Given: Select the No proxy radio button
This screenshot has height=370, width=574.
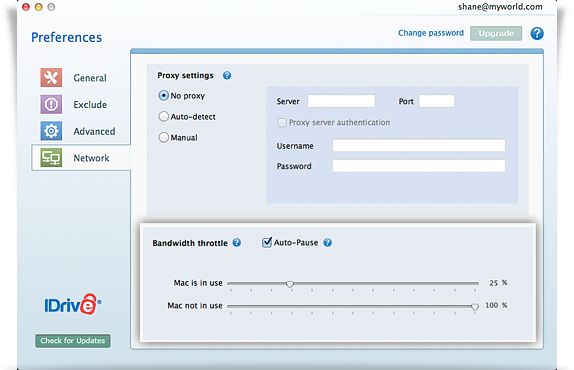Looking at the screenshot, I should tap(163, 96).
